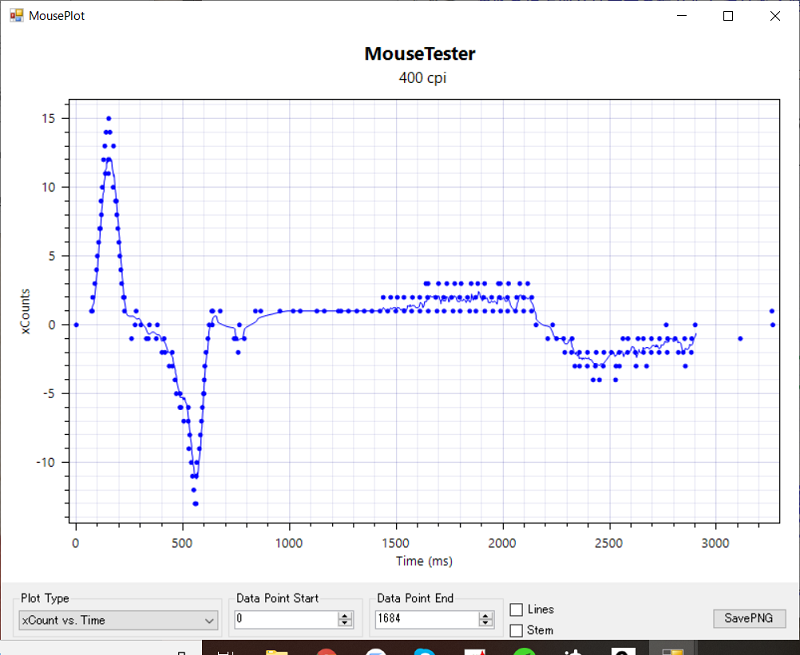
Task: Increment Data Point End with up arrow
Action: (x=486, y=616)
